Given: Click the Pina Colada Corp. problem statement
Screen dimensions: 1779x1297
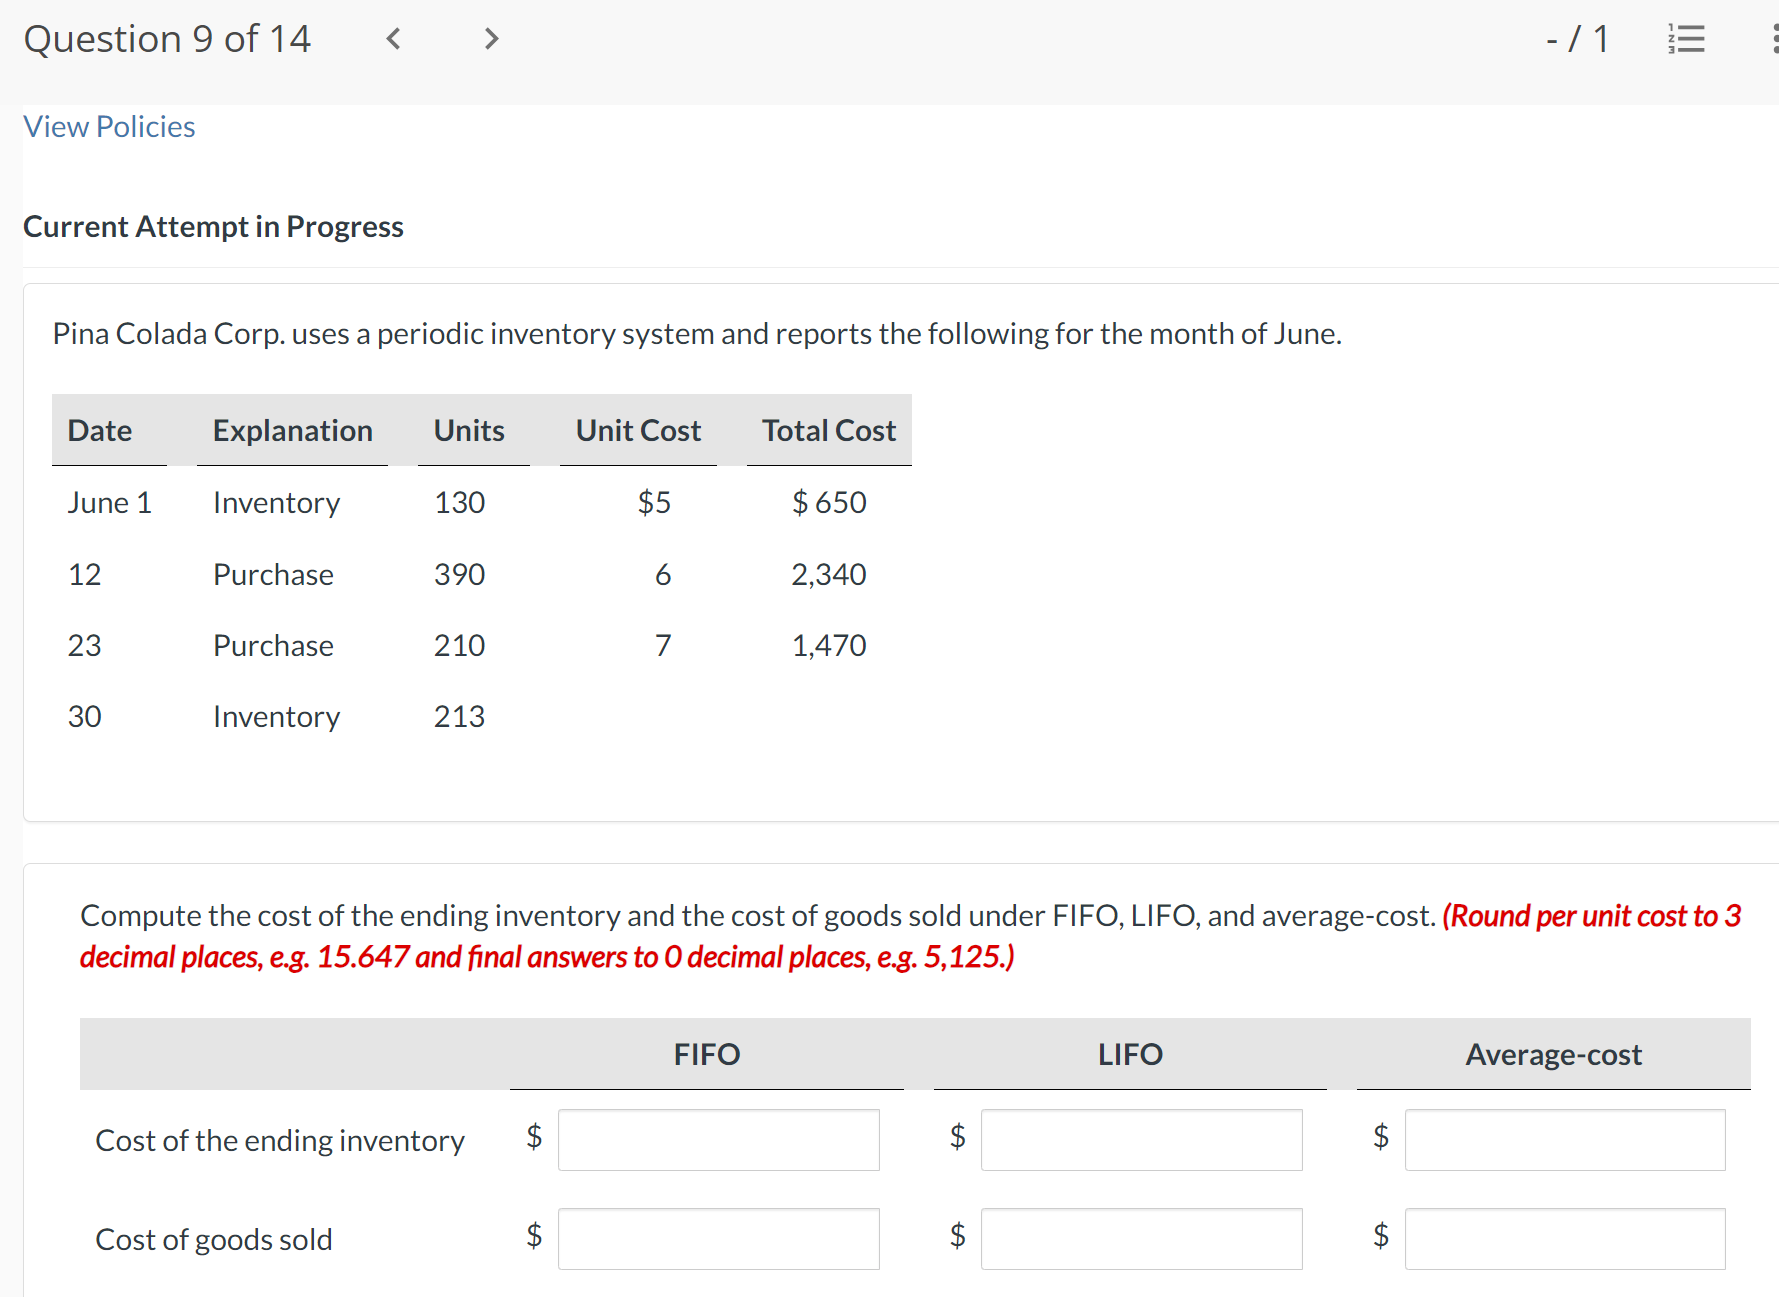Looking at the screenshot, I should (697, 333).
